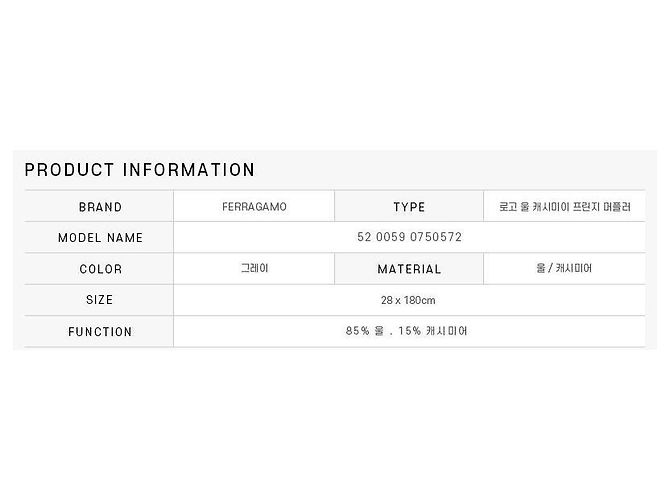Click the FERRAGAMO brand value
This screenshot has height=500, width=670.
(254, 207)
